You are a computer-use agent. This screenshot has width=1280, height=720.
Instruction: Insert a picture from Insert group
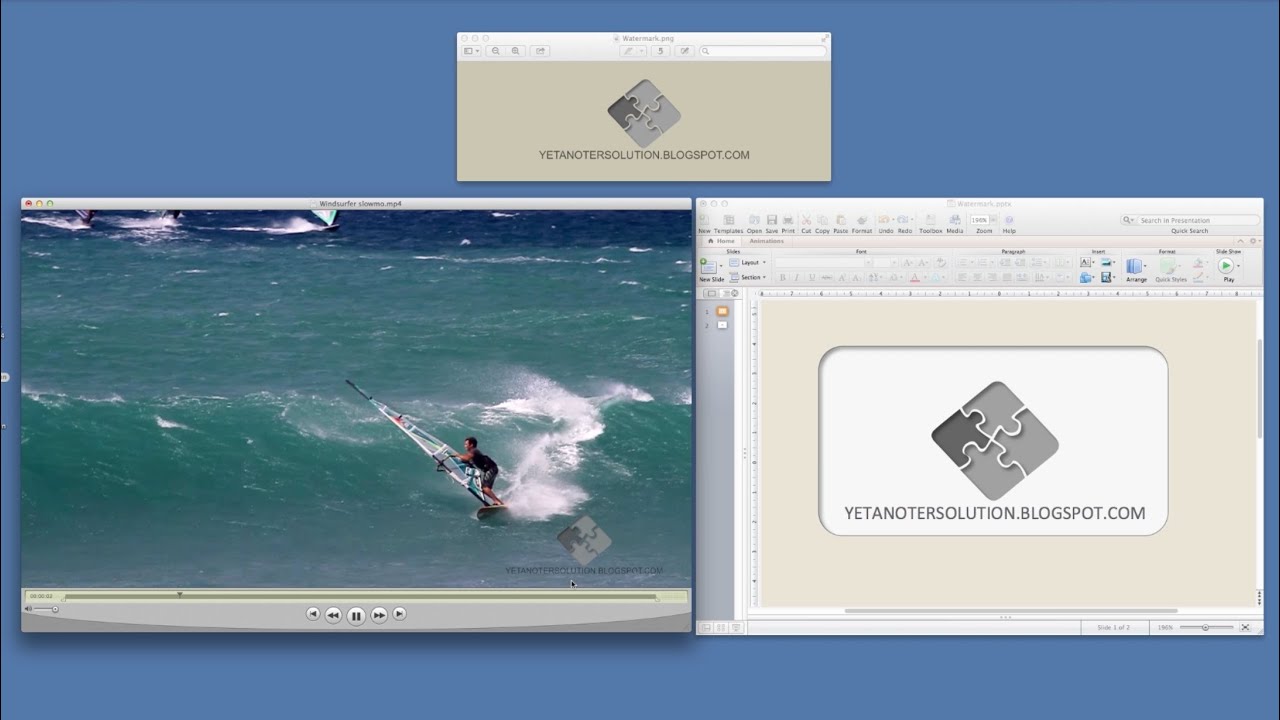click(x=1106, y=262)
